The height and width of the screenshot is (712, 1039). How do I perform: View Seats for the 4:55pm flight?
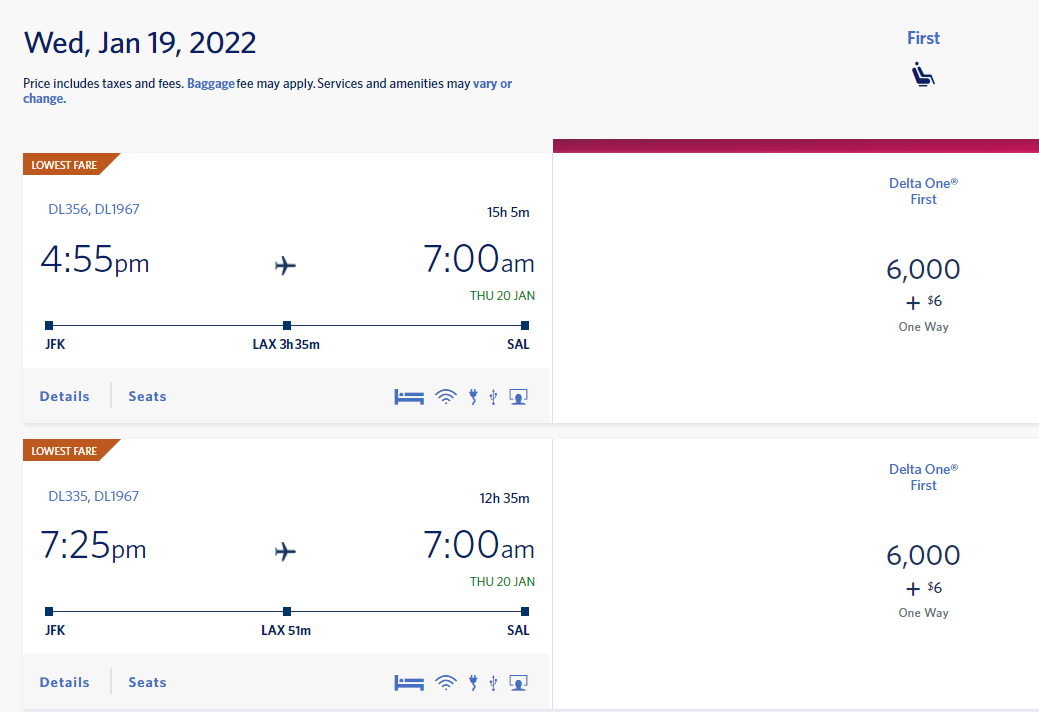[x=147, y=397]
